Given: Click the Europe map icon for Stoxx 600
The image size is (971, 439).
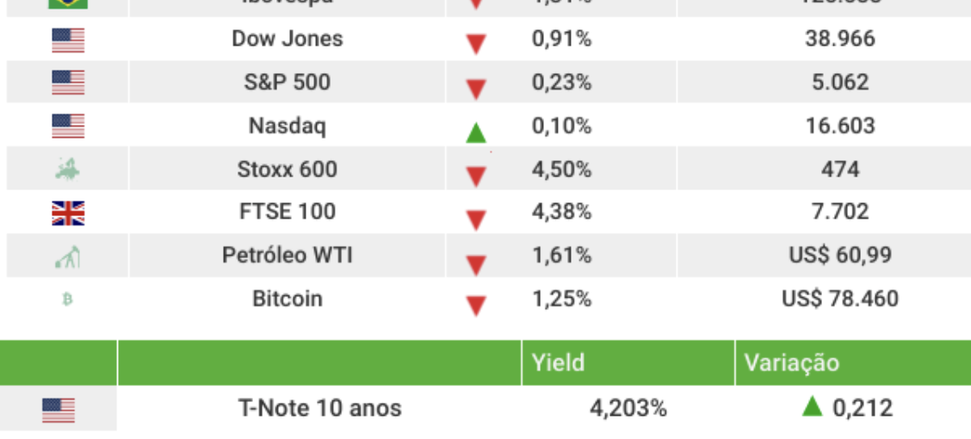Looking at the screenshot, I should 68,169.
